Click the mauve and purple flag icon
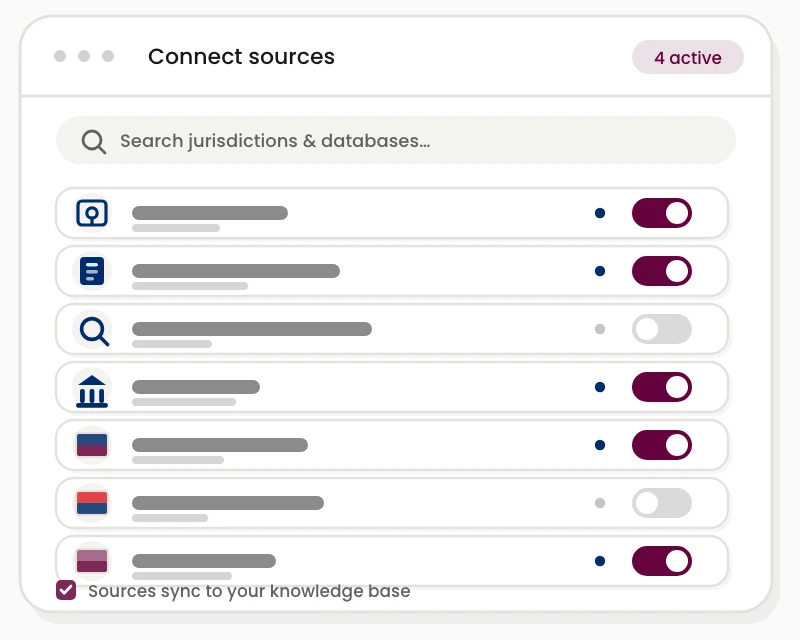The height and width of the screenshot is (640, 800). [92, 561]
